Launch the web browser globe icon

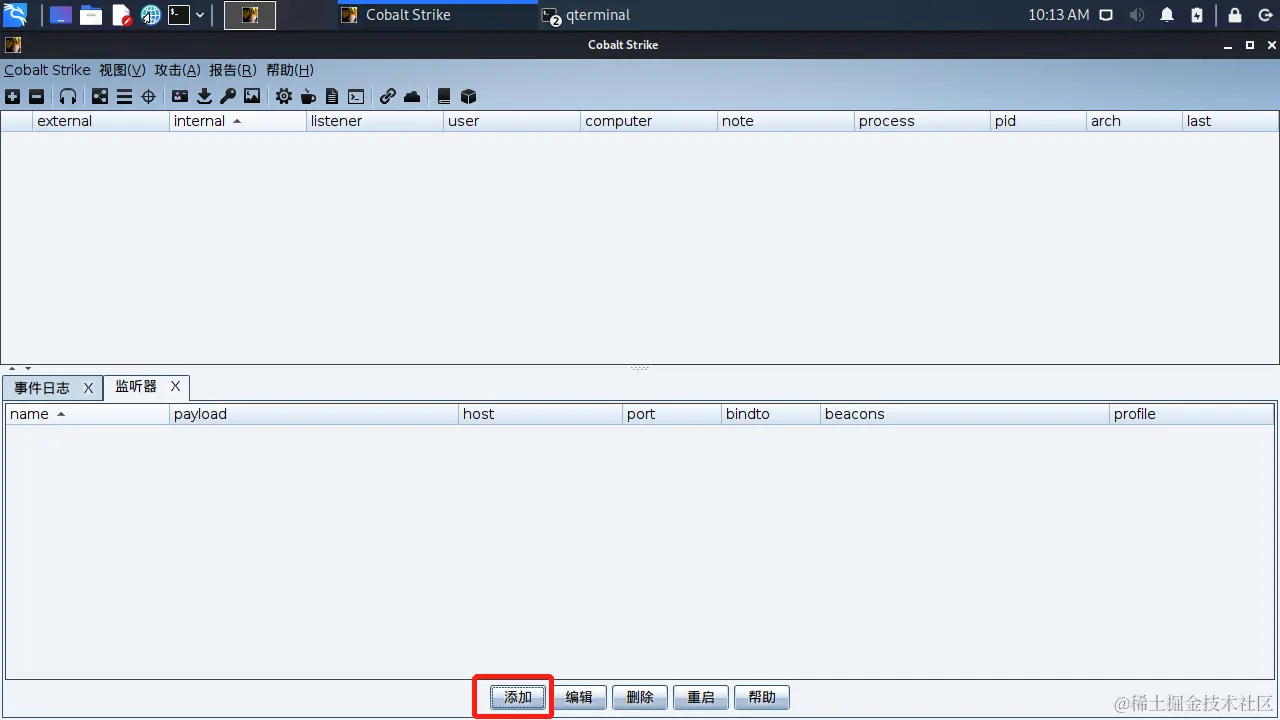click(151, 15)
